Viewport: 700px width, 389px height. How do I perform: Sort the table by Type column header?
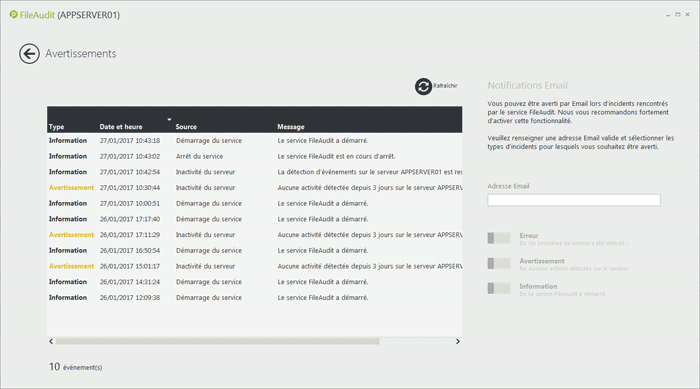56,127
